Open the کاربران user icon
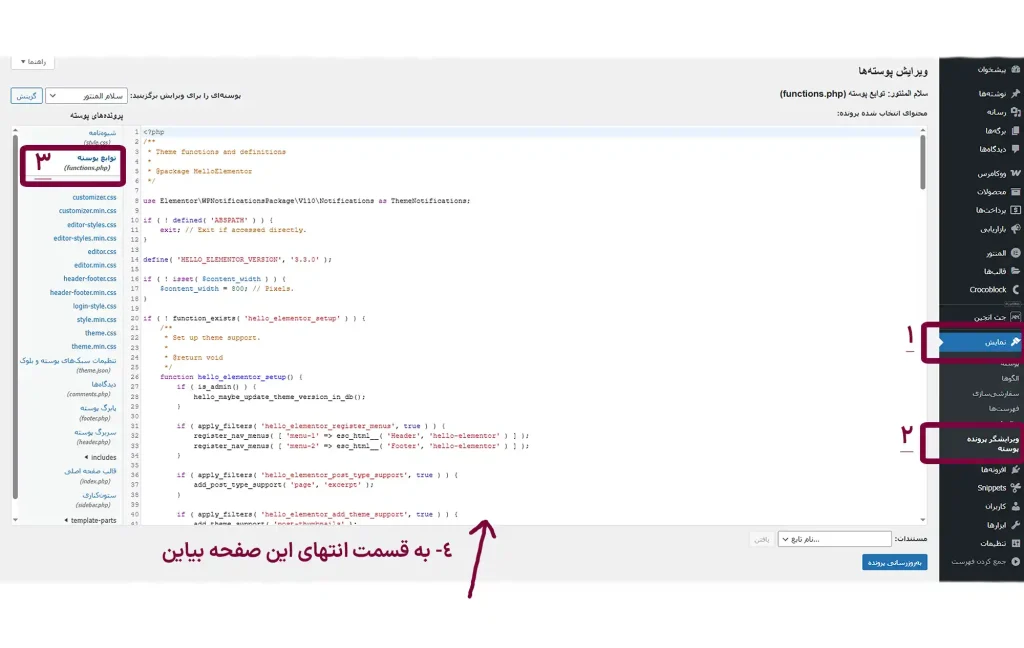The image size is (1024, 648). coord(1016,506)
